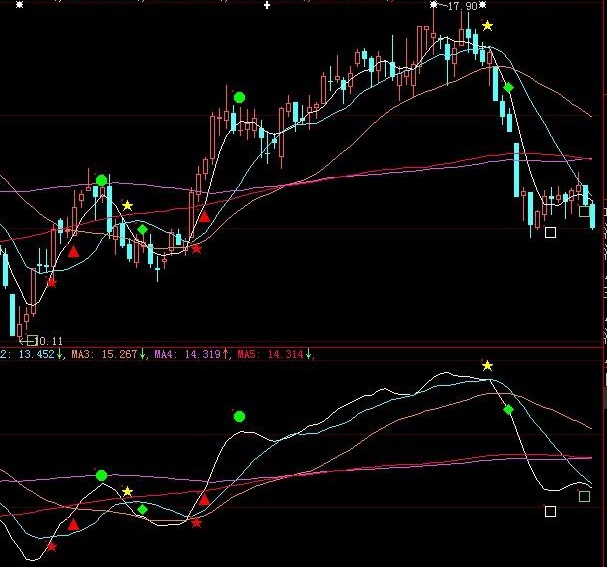Screen dimensions: 607x567
Task: Click the left green diamond in indicator panel
Action: tap(142, 509)
